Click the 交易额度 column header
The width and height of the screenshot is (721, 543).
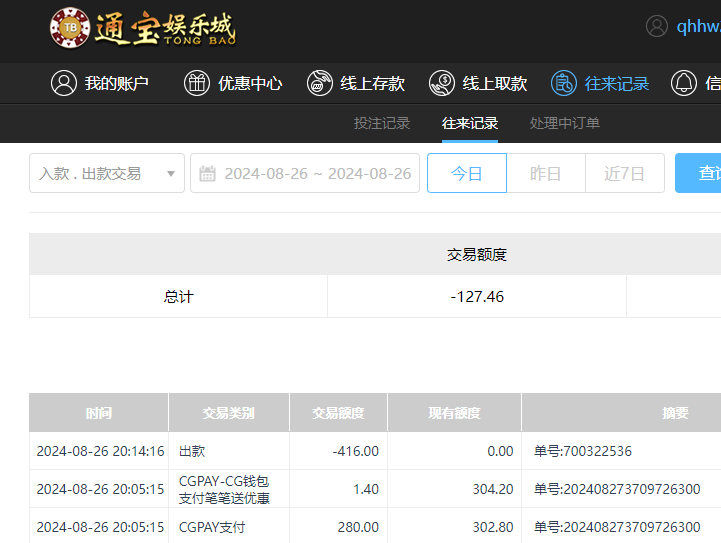tap(338, 413)
